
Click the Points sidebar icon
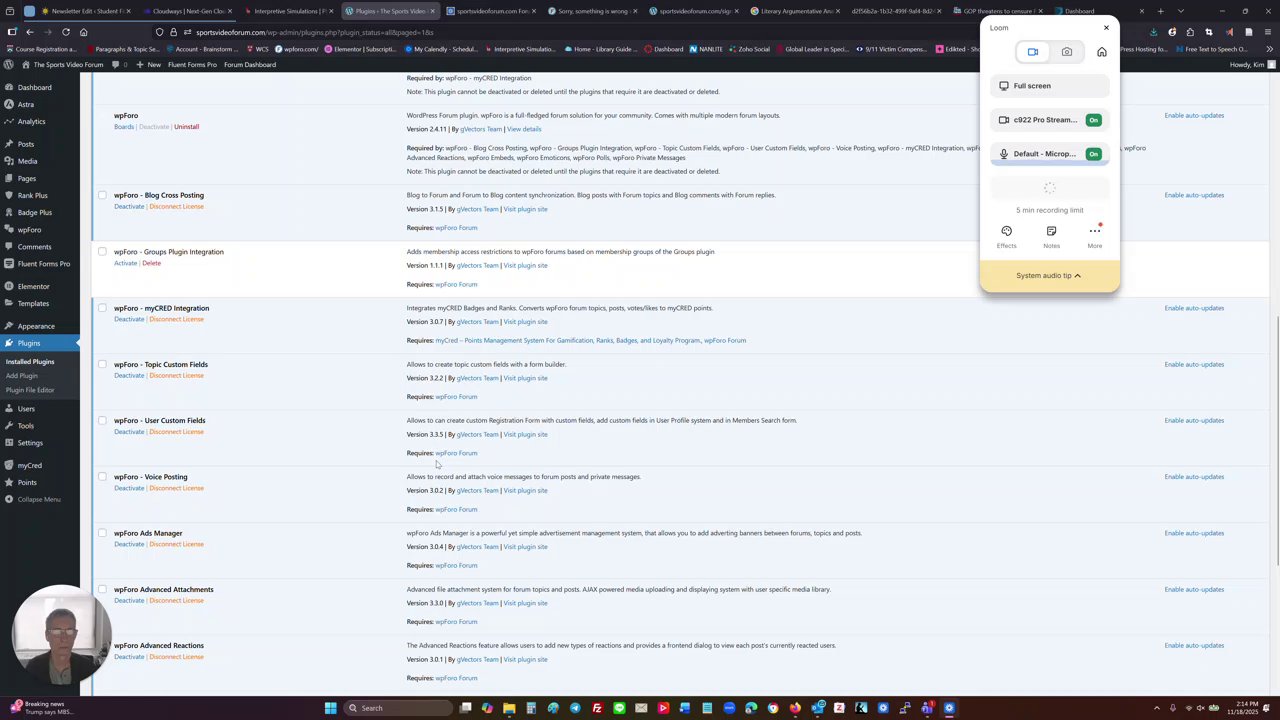click(x=9, y=482)
